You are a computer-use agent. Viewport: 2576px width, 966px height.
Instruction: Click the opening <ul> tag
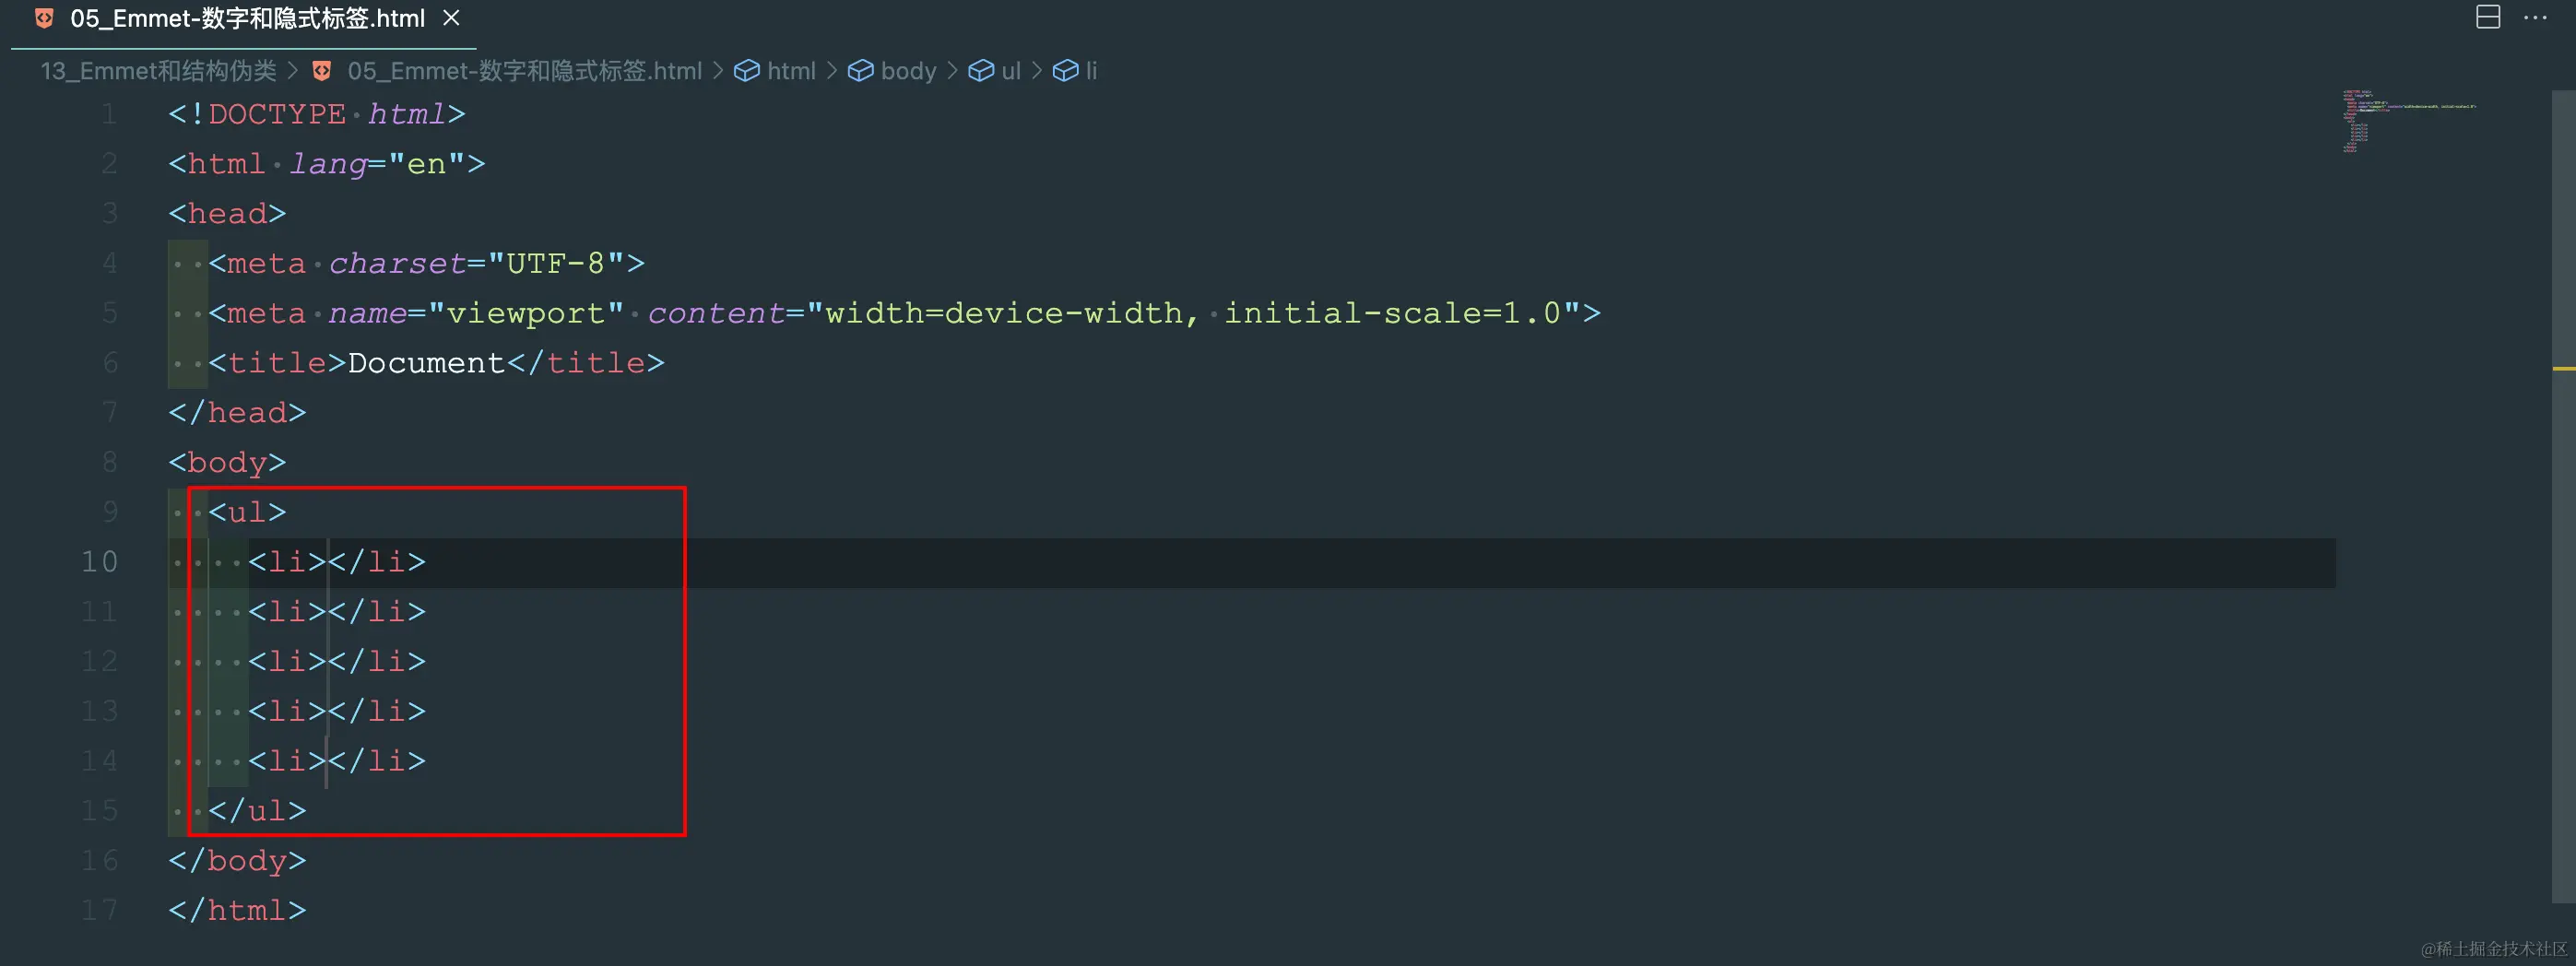point(247,512)
